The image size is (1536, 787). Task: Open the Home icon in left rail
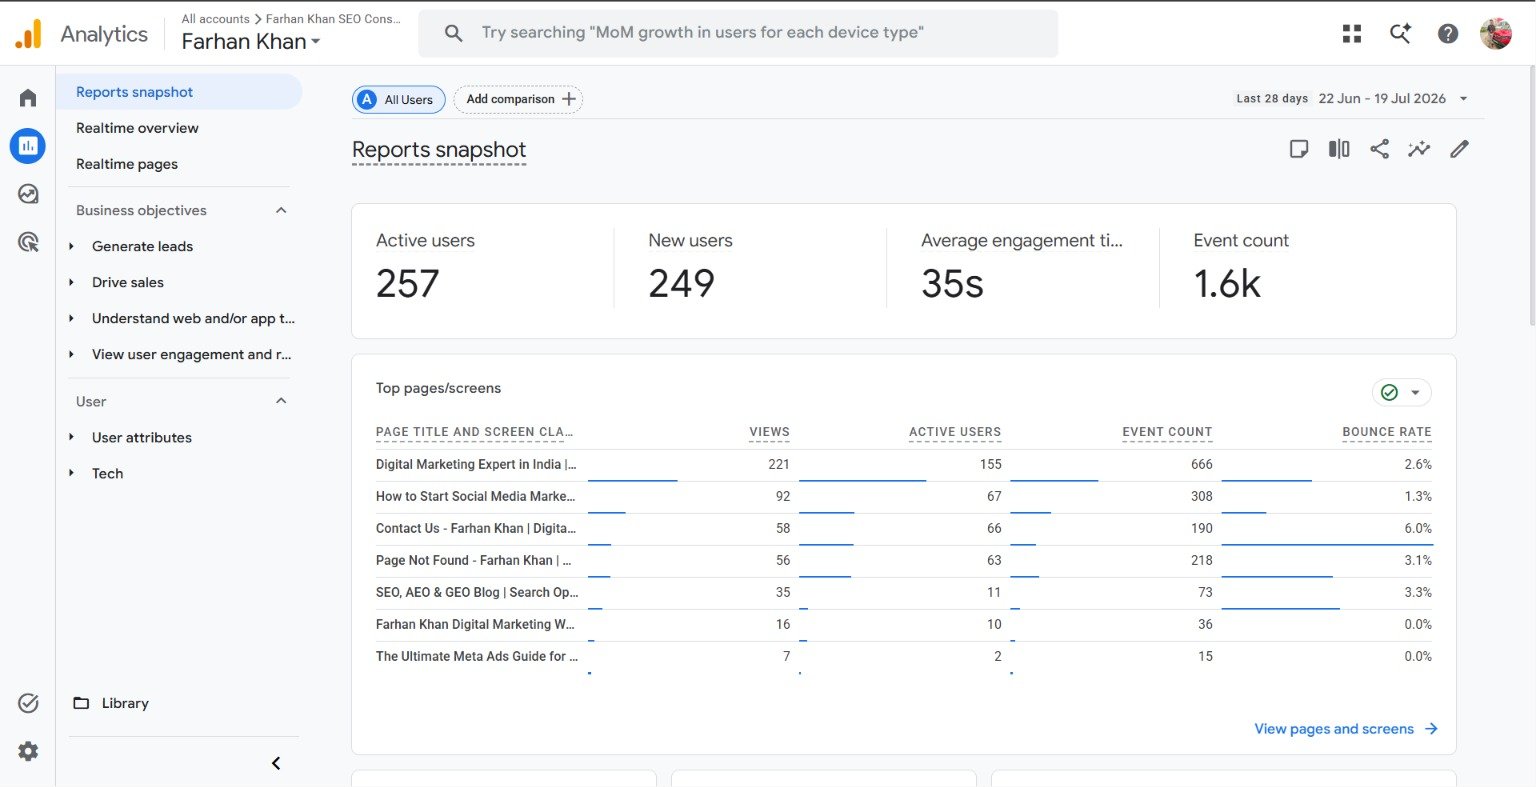tap(28, 98)
